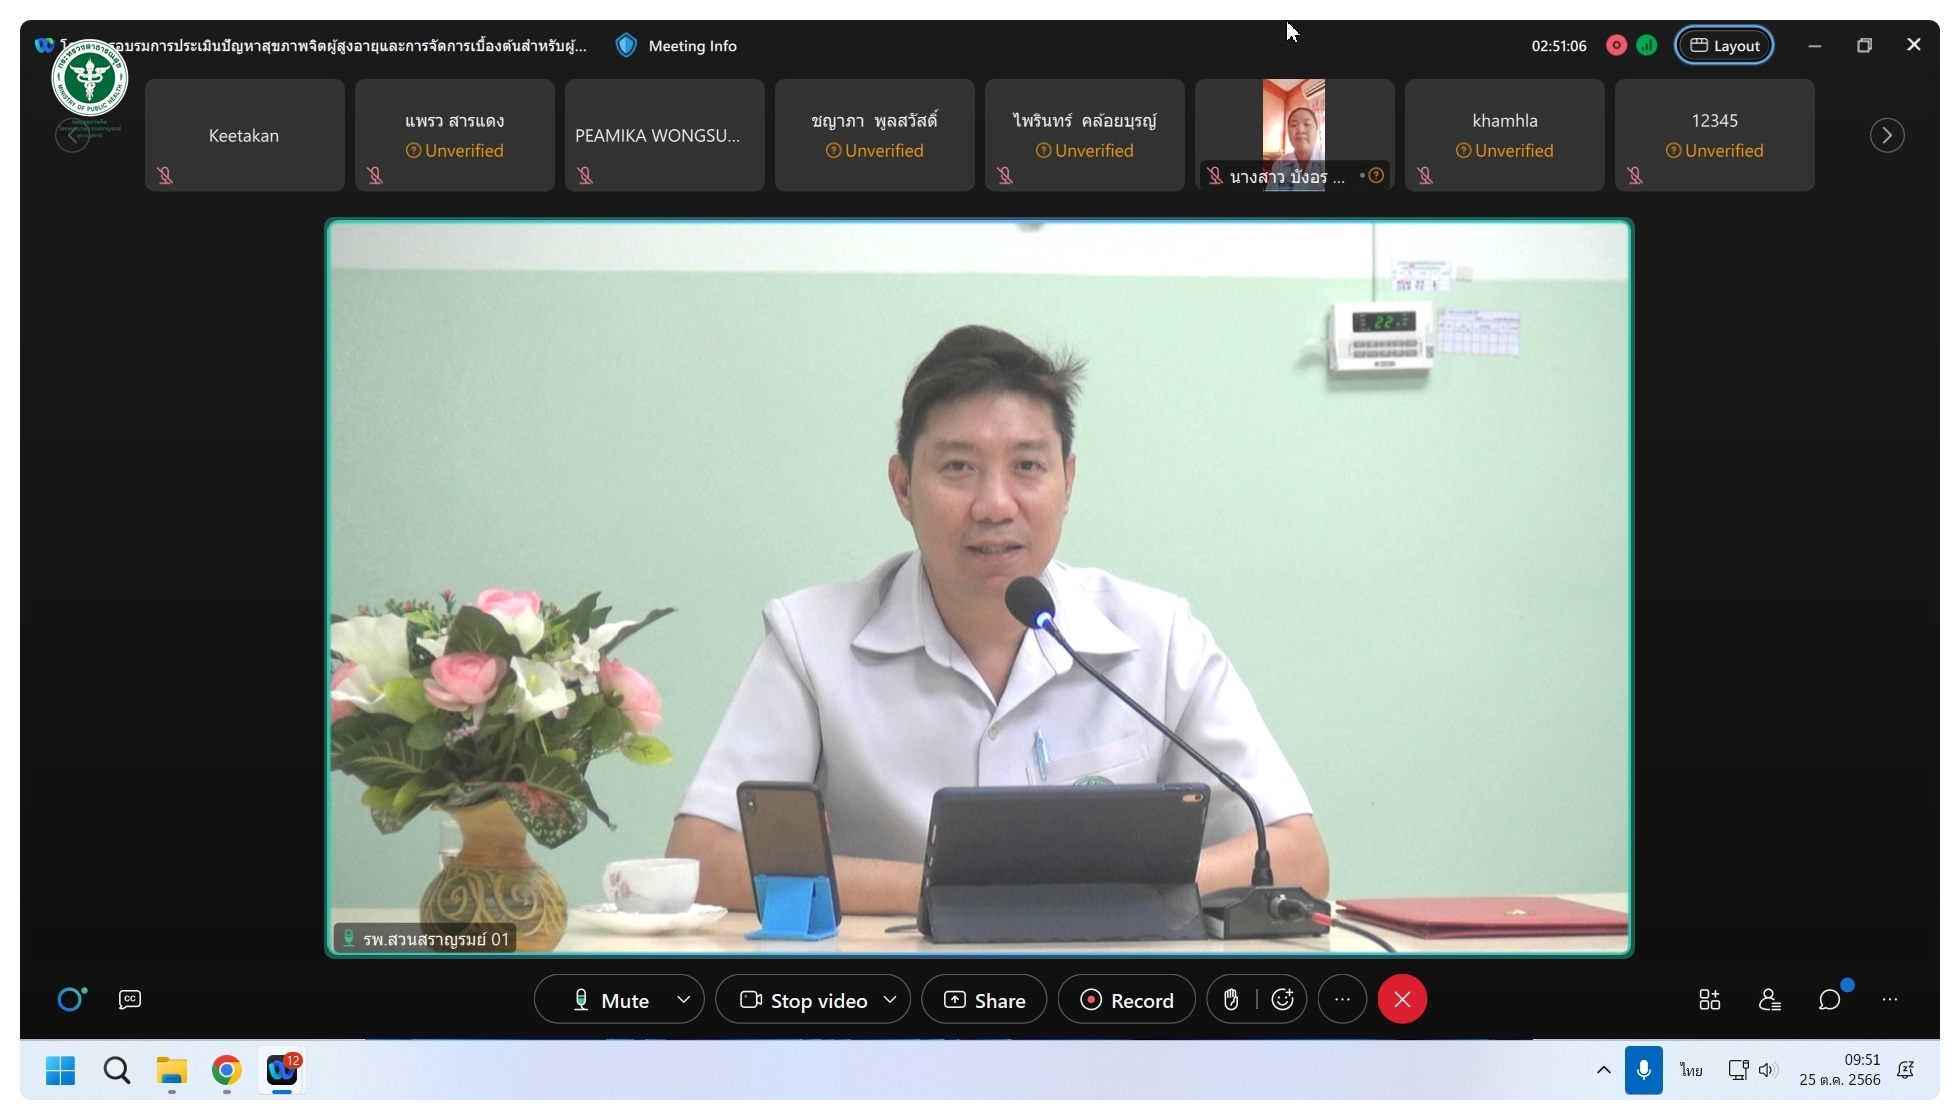Open Webex app in taskbar
1960x1120 pixels.
(x=282, y=1071)
